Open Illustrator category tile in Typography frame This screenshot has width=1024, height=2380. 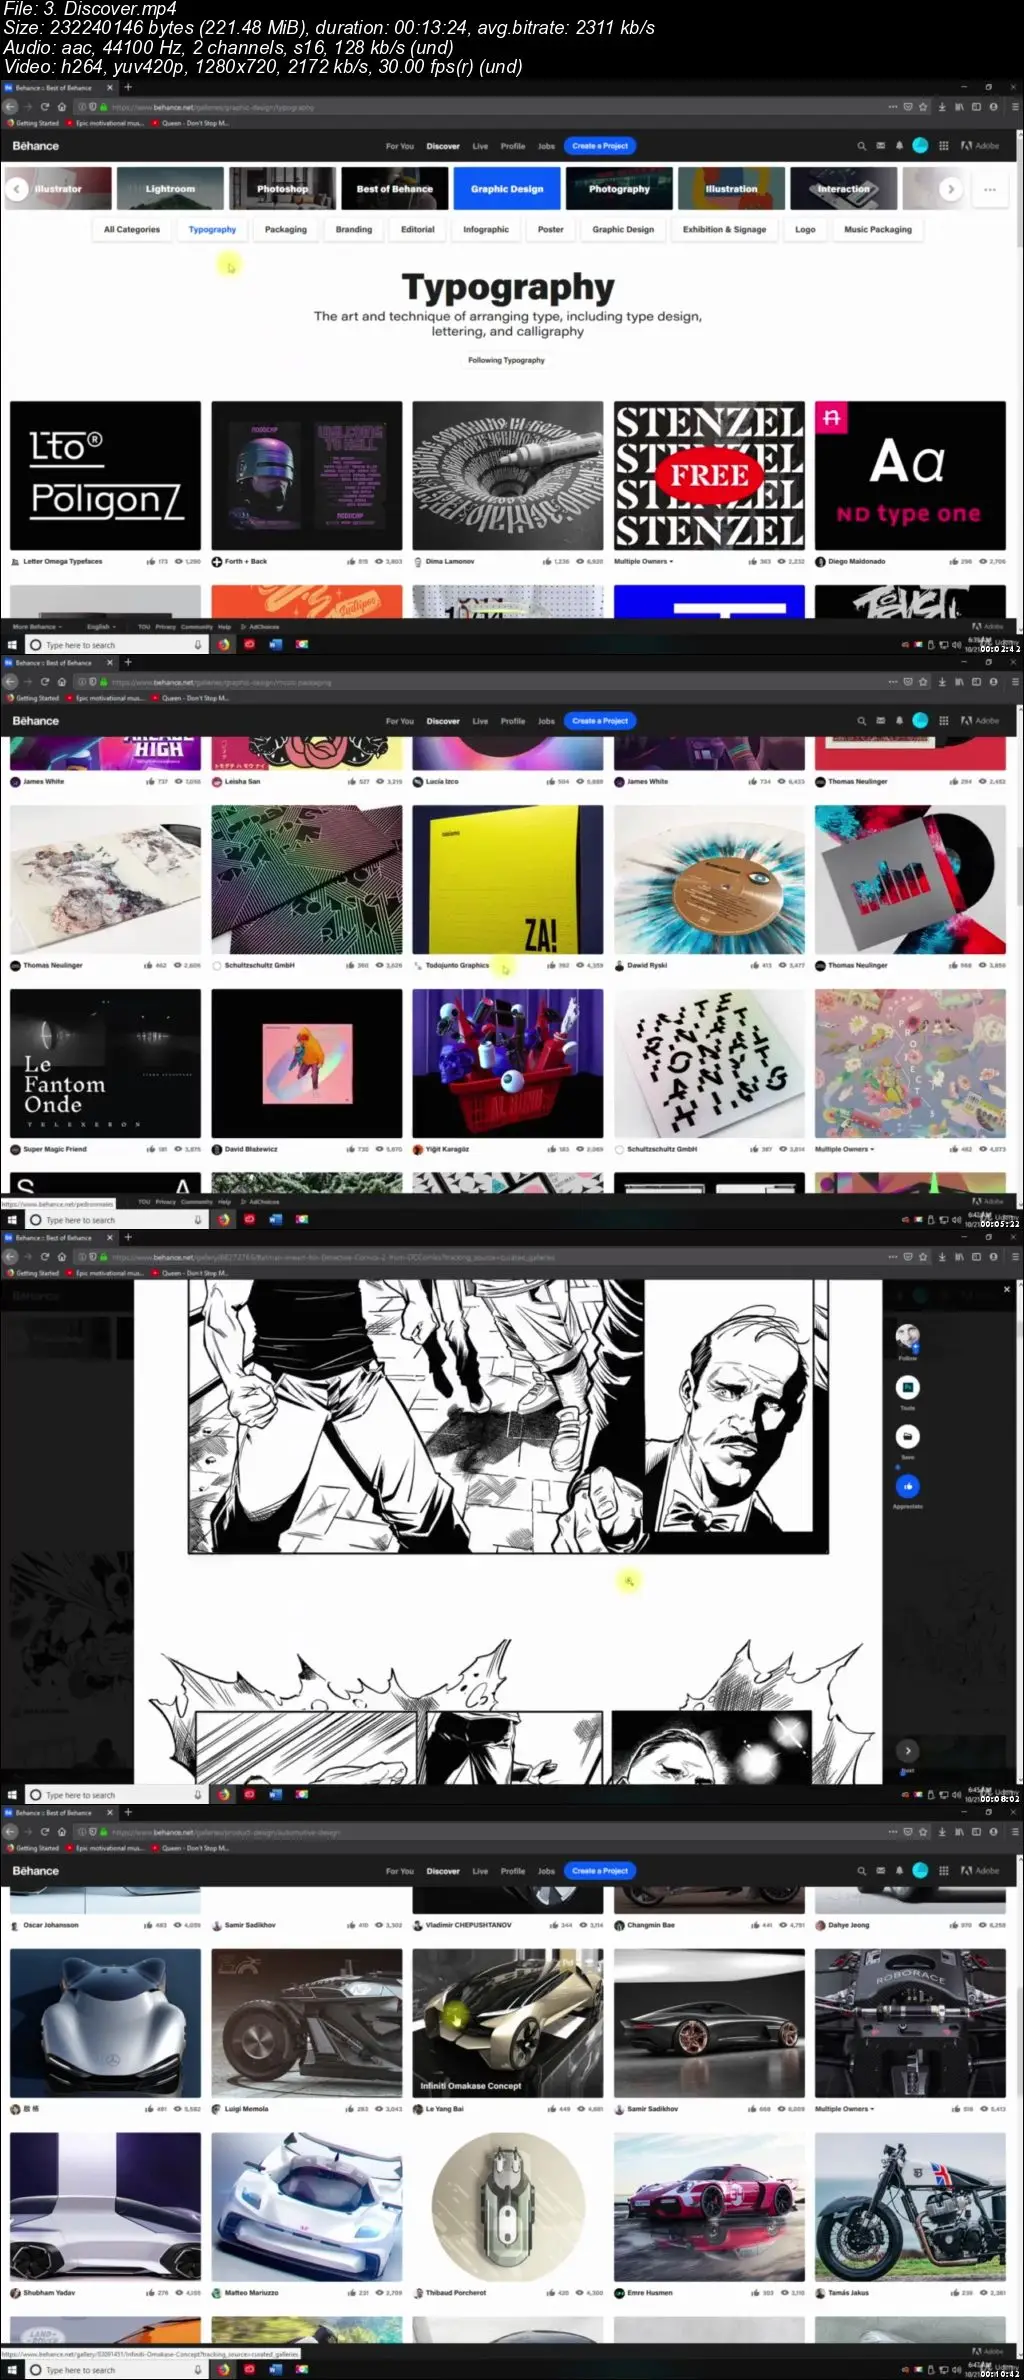tap(57, 188)
